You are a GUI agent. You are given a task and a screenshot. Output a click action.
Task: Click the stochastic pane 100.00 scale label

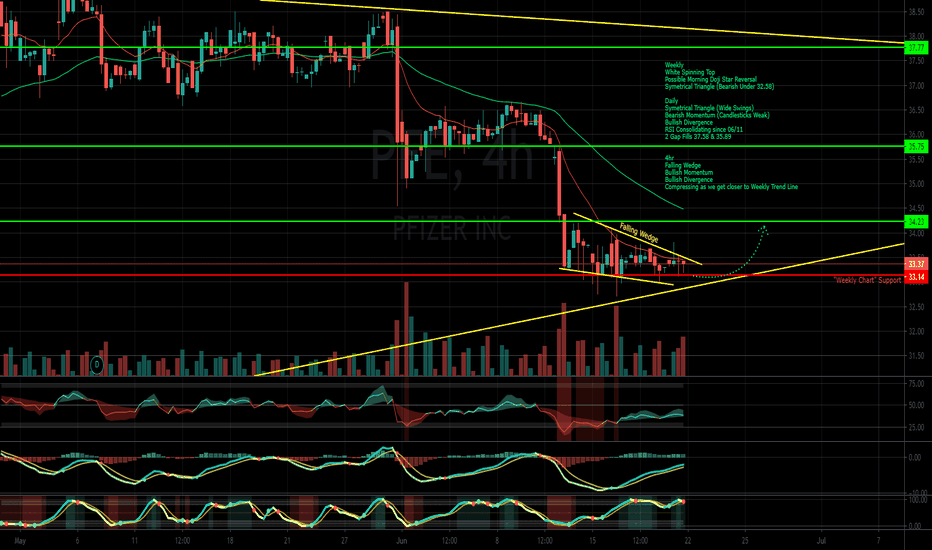point(917,500)
